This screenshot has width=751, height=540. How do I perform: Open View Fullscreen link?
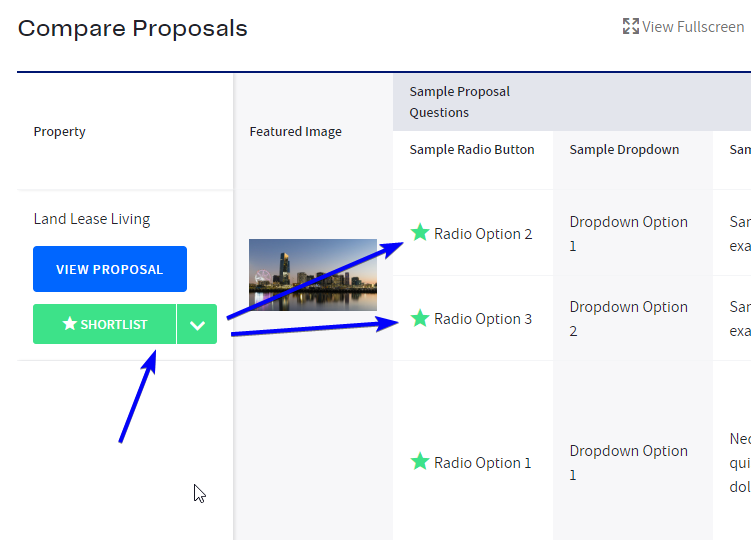(692, 27)
